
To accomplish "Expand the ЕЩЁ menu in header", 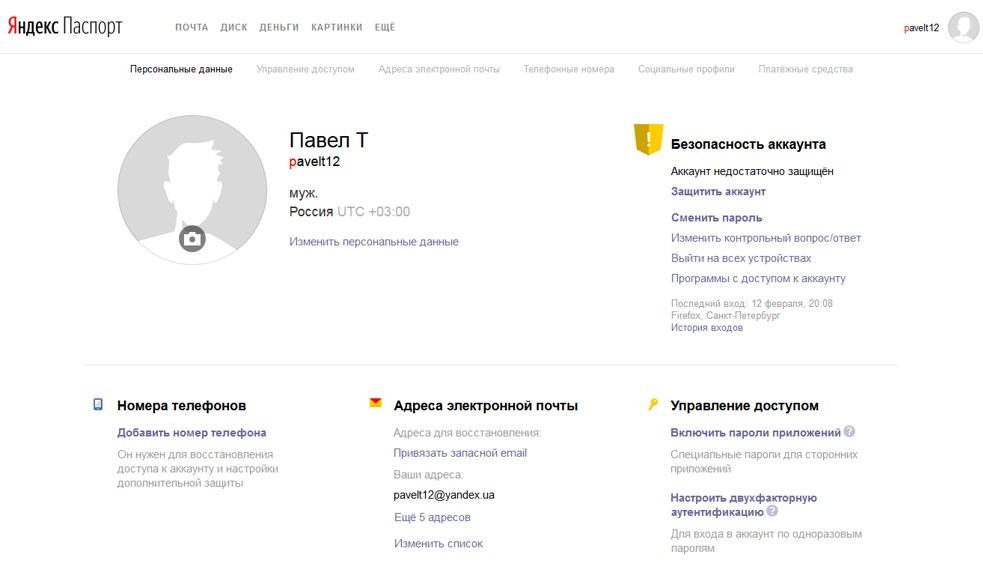I will pos(384,27).
